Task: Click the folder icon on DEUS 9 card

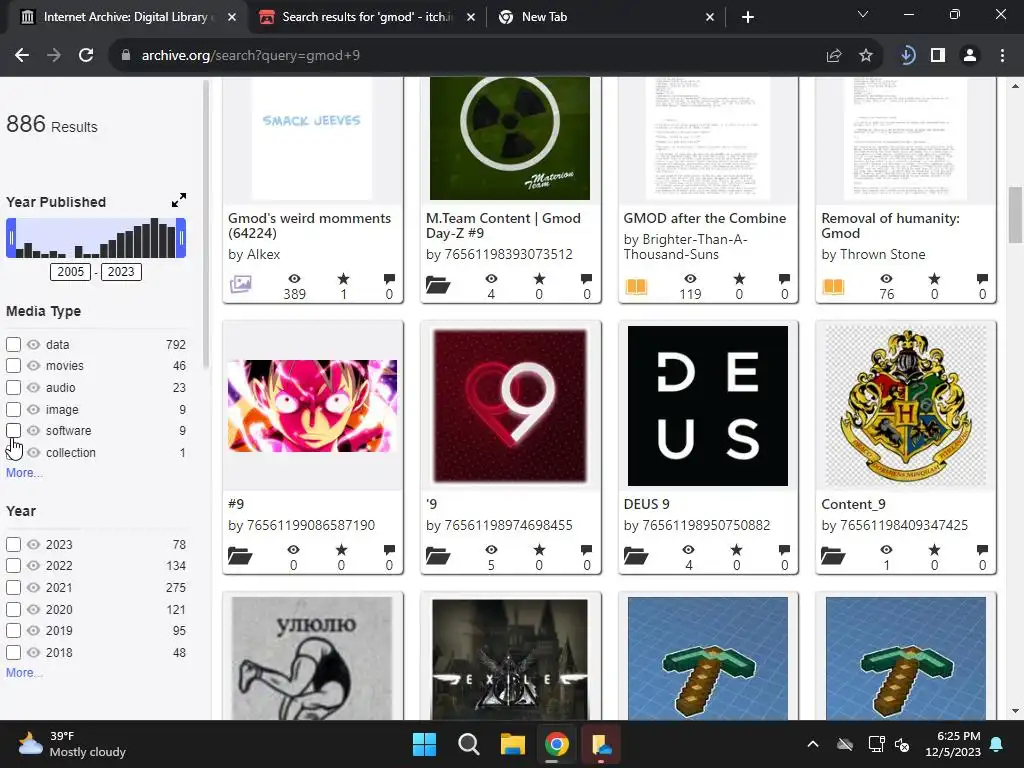Action: [636, 556]
